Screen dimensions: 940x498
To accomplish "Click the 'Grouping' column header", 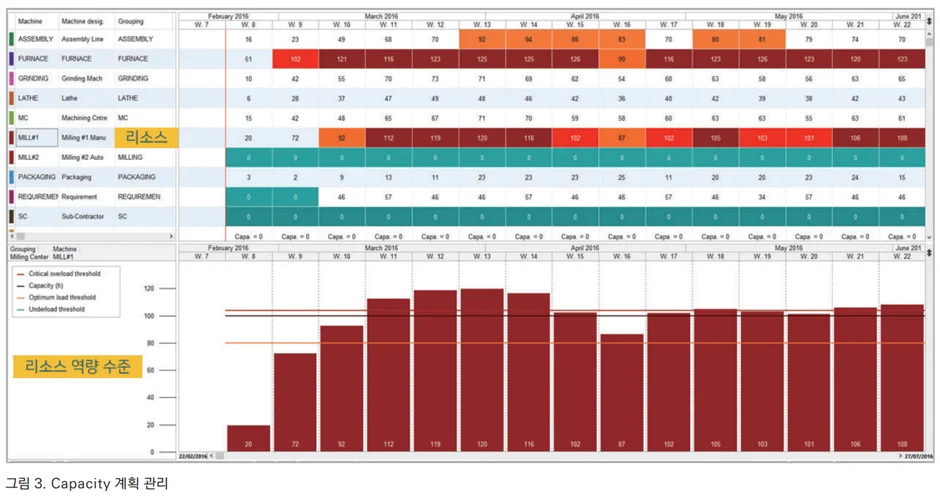I will pyautogui.click(x=131, y=21).
